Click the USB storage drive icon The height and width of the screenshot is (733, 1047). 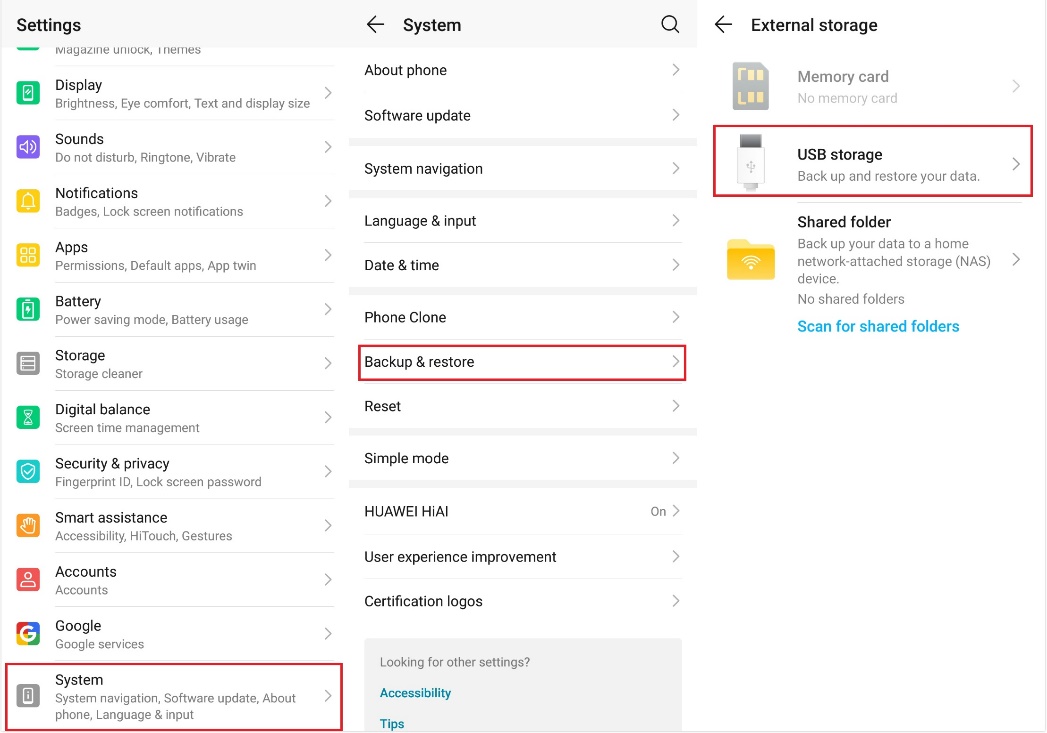[x=751, y=160]
